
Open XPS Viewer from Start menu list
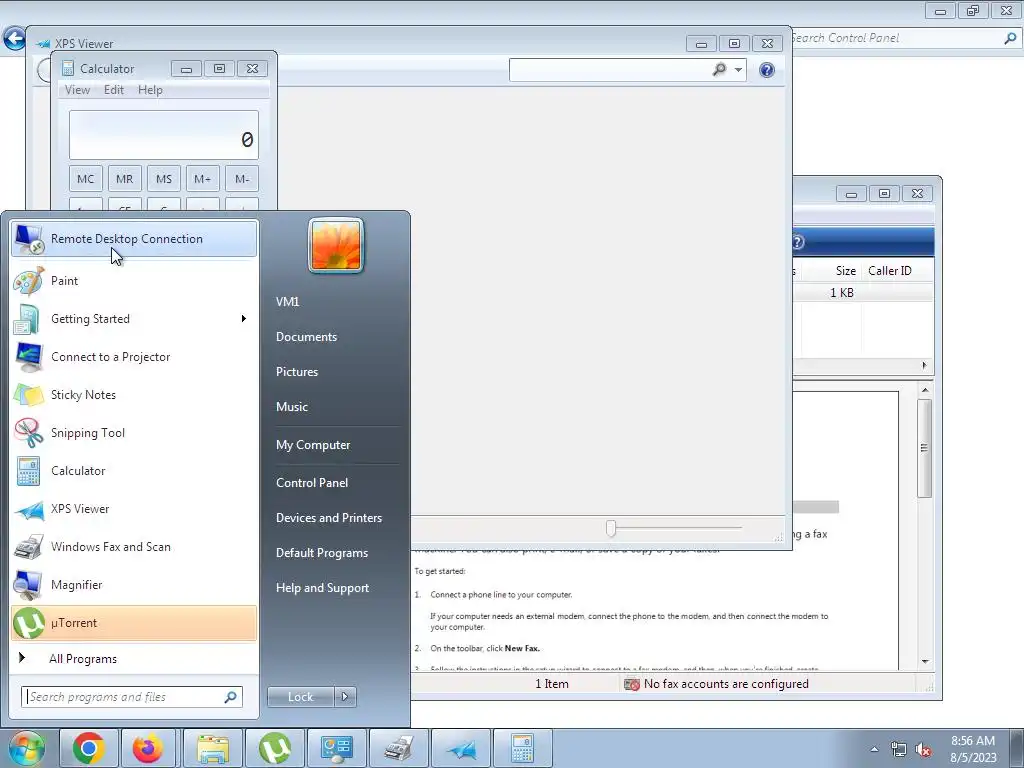134,509
